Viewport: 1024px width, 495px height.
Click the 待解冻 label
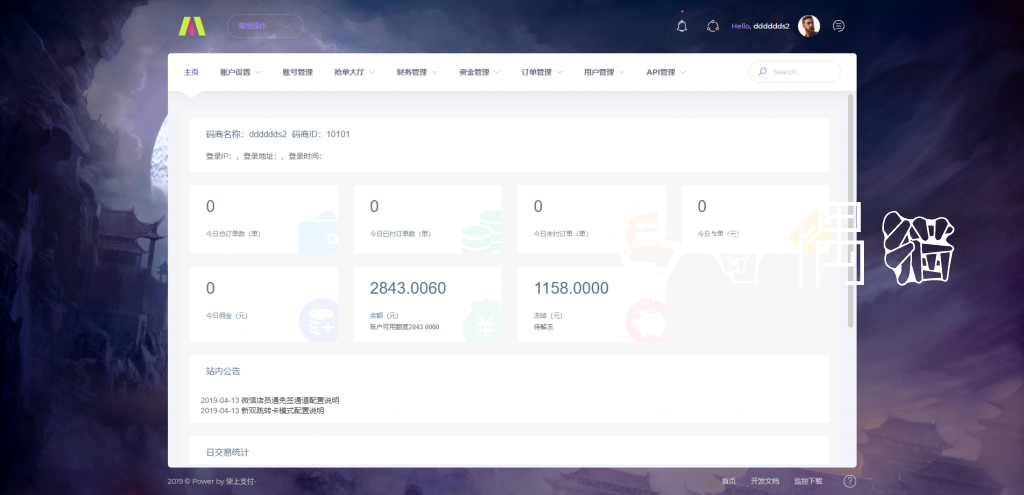coord(543,327)
